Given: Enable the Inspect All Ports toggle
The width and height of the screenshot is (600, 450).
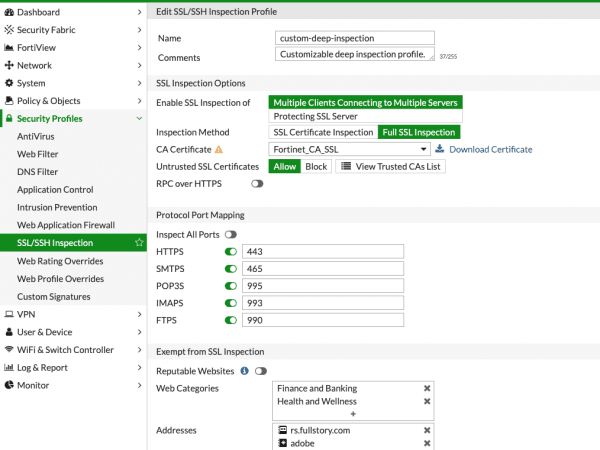Looking at the screenshot, I should tap(231, 235).
